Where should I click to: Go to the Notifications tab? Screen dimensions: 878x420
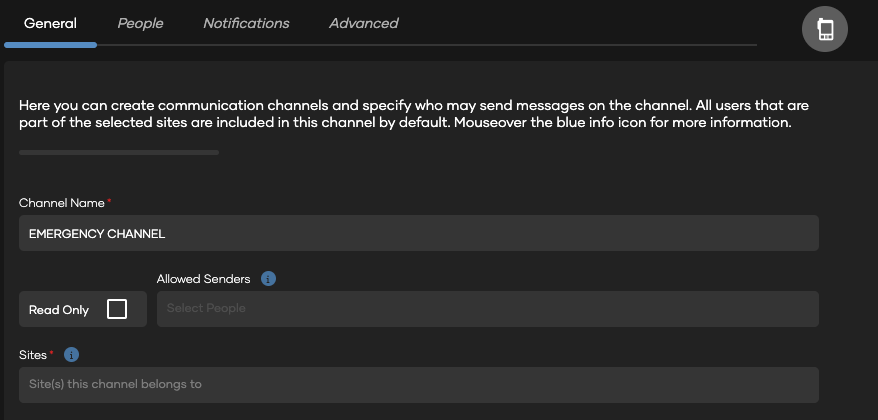pos(246,24)
